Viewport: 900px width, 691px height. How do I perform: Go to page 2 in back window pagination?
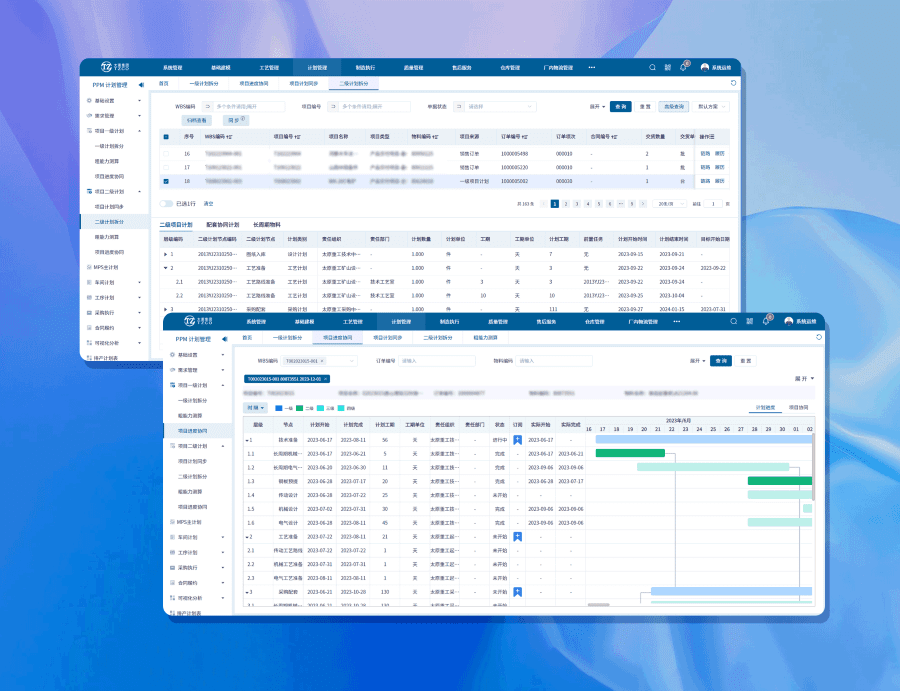565,204
